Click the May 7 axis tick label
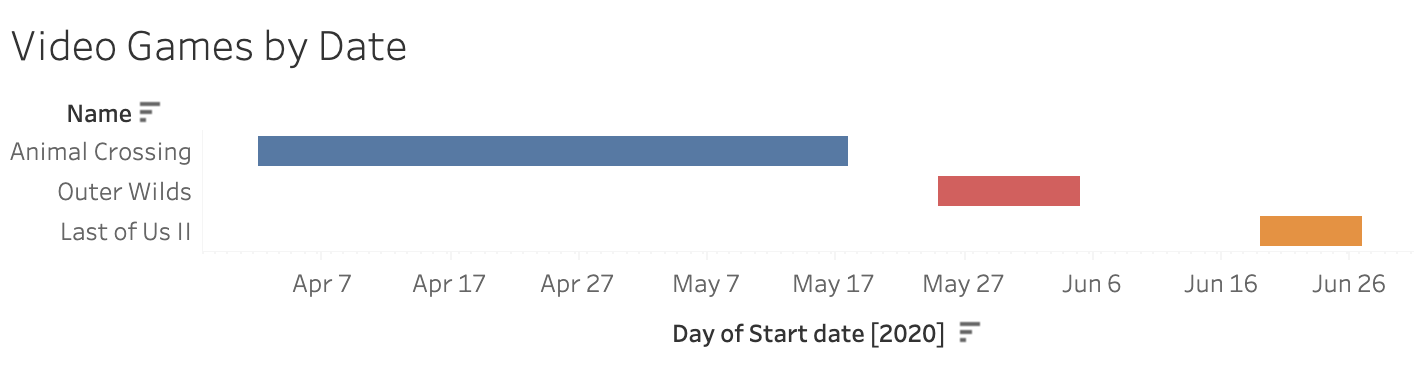Image resolution: width=1414 pixels, height=378 pixels. click(x=705, y=284)
